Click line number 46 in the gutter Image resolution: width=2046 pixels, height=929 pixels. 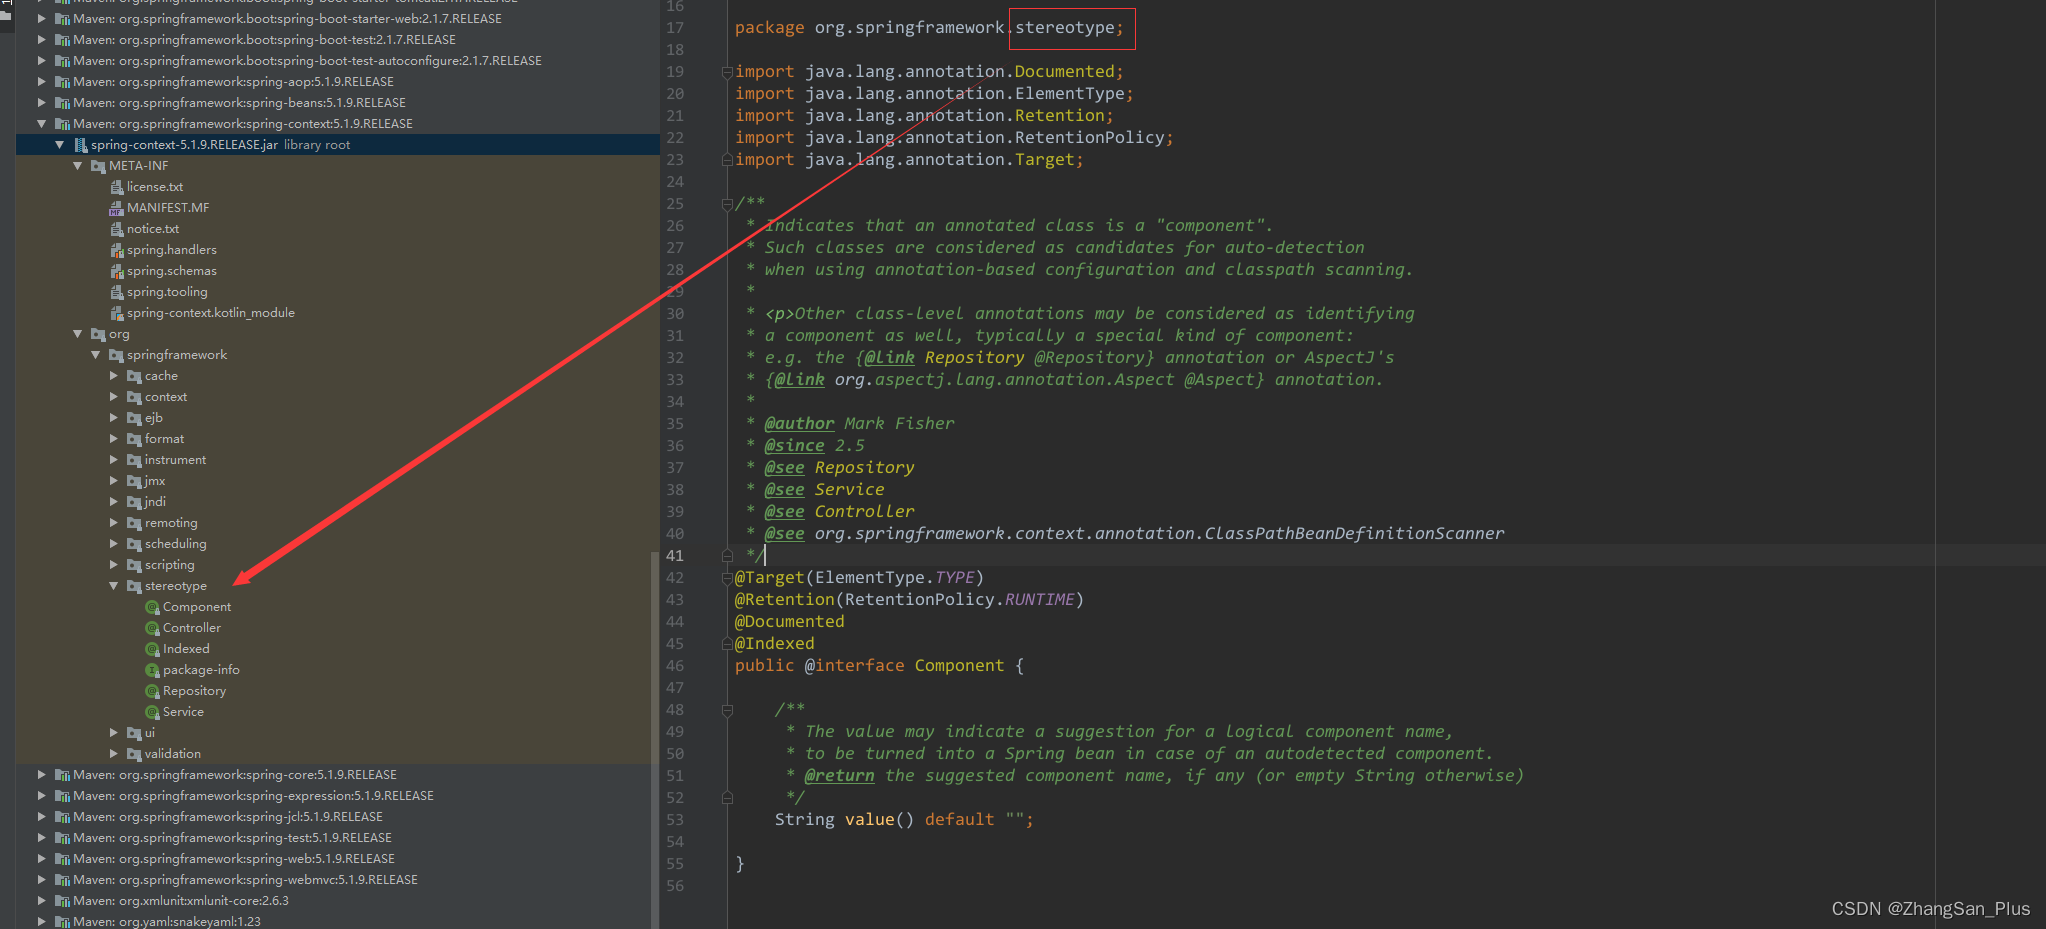pyautogui.click(x=675, y=666)
